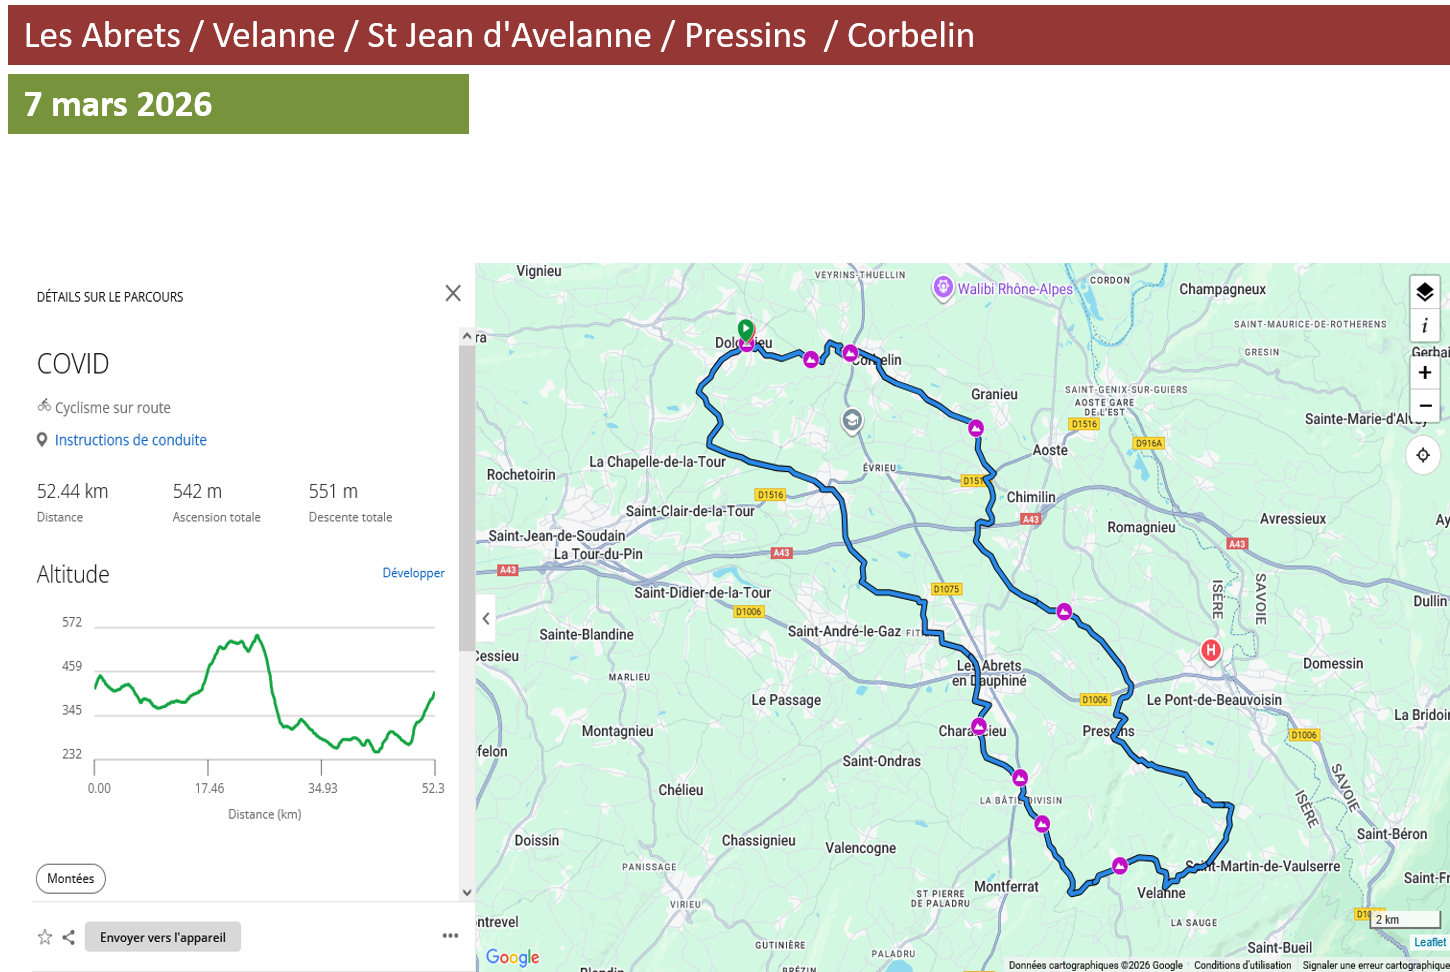The image size is (1450, 972).
Task: Expand the altitude chart via Développer
Action: pyautogui.click(x=413, y=573)
